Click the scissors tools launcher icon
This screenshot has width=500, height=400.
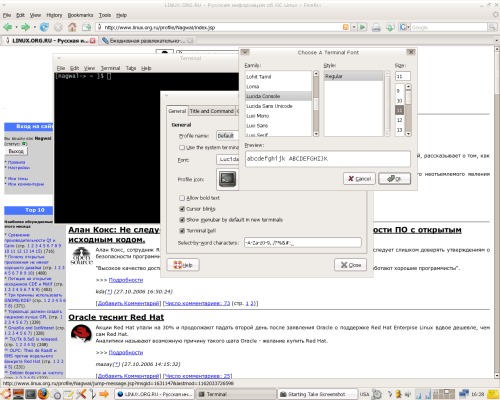pyautogui.click(x=81, y=394)
